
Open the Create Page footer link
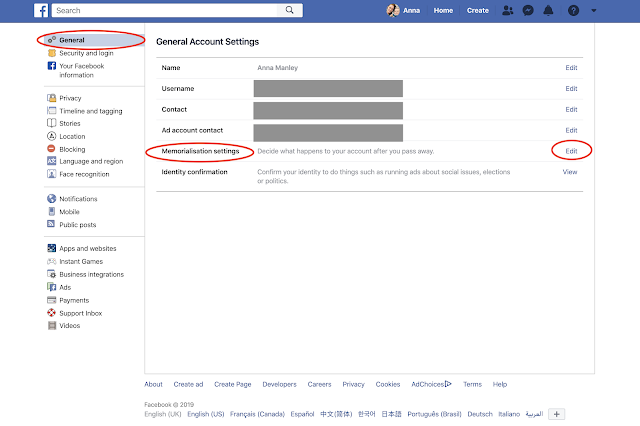pyautogui.click(x=233, y=384)
